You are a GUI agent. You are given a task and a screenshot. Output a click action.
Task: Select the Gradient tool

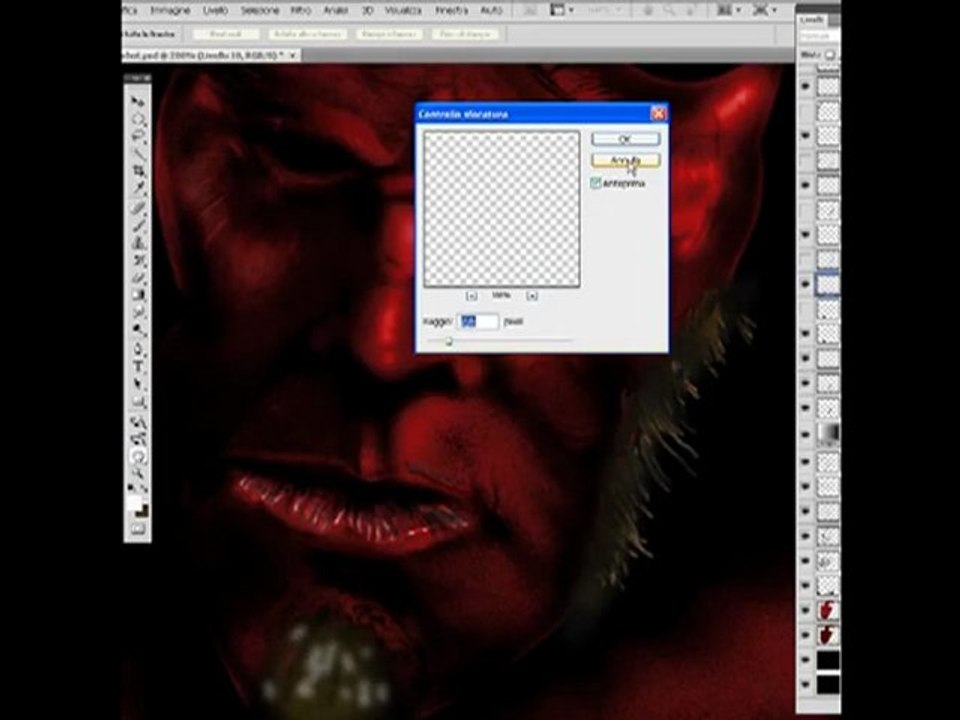tap(138, 296)
